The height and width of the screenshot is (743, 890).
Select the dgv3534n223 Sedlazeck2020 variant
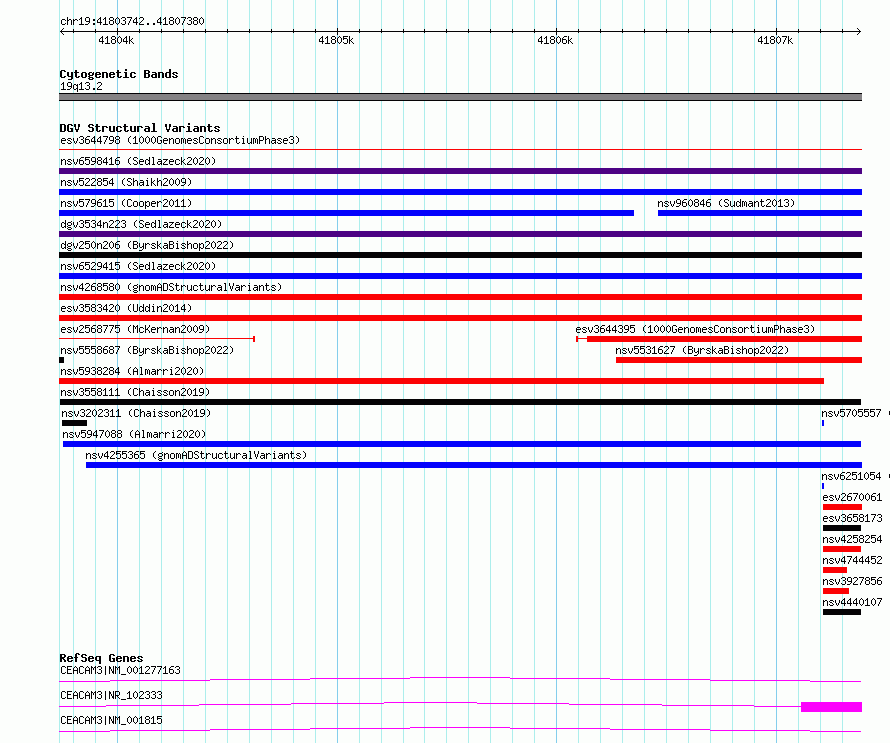pyautogui.click(x=460, y=234)
